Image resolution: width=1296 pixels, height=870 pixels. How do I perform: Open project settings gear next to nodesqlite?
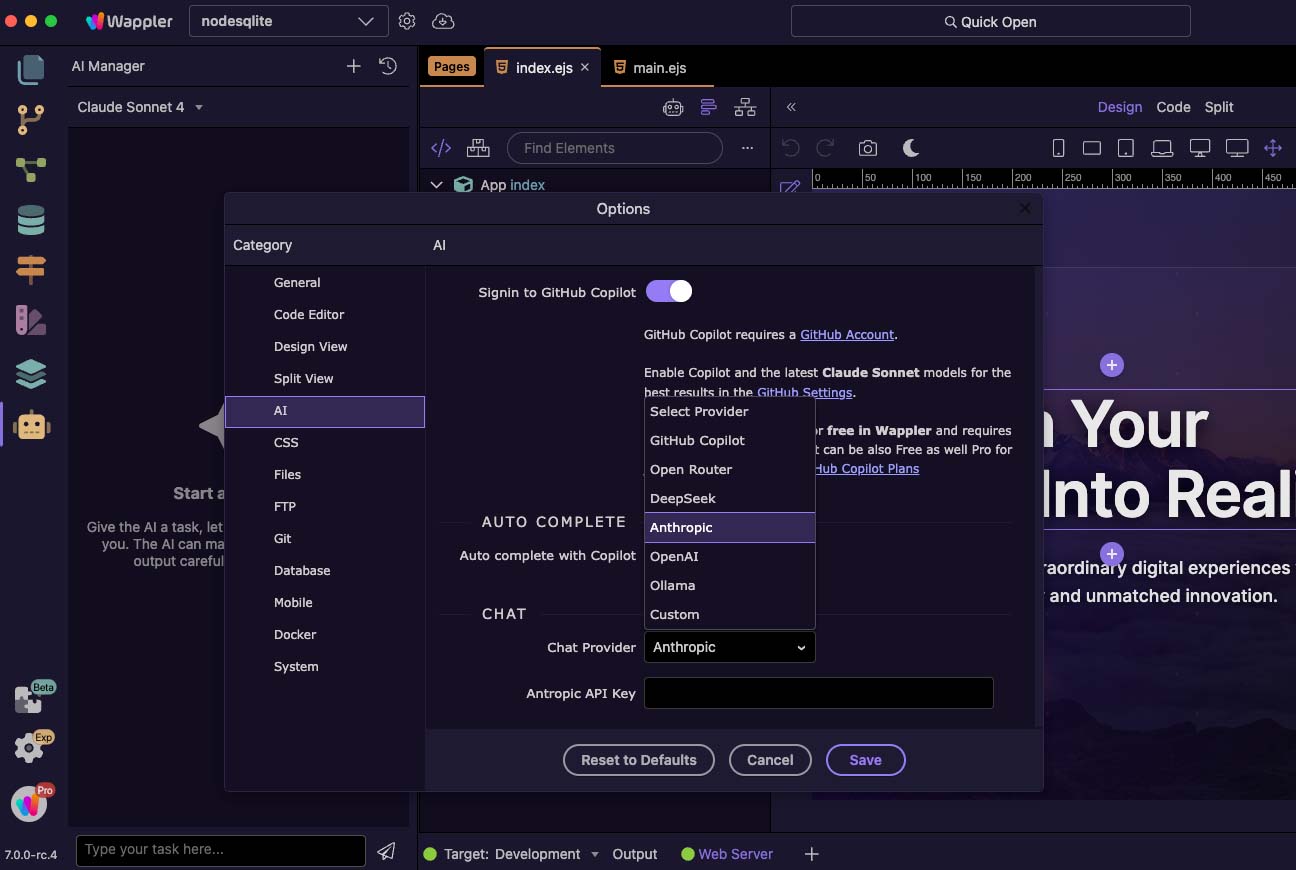click(x=407, y=21)
